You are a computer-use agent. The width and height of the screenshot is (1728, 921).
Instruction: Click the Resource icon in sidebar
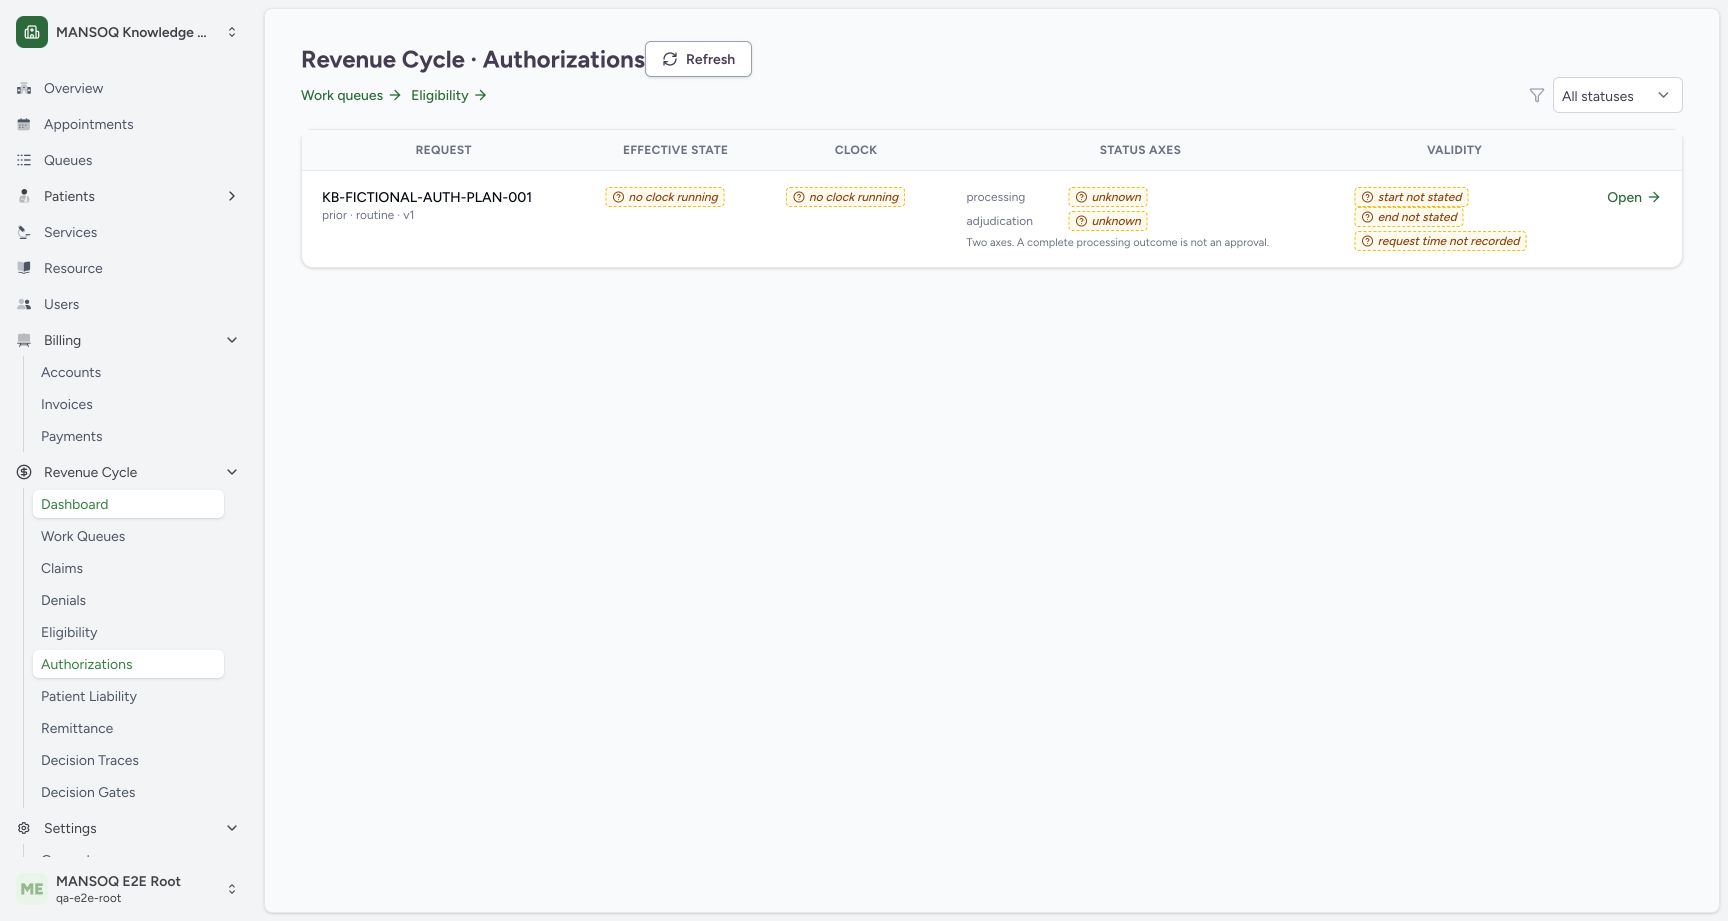click(24, 268)
